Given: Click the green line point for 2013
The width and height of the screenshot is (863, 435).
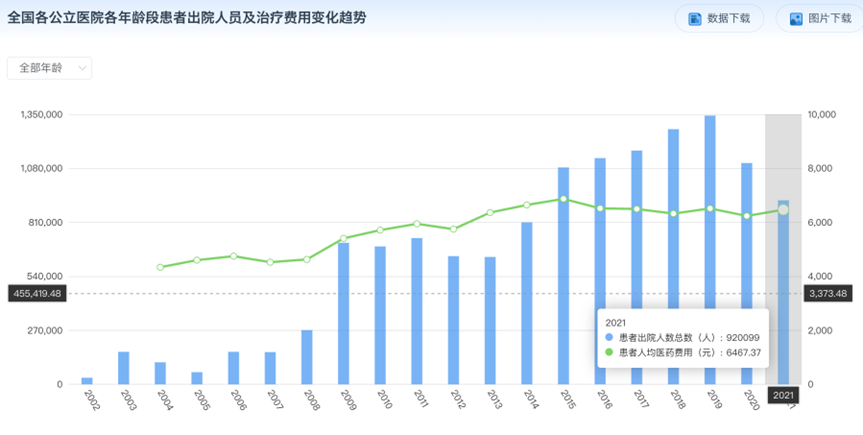Looking at the screenshot, I should tap(490, 212).
